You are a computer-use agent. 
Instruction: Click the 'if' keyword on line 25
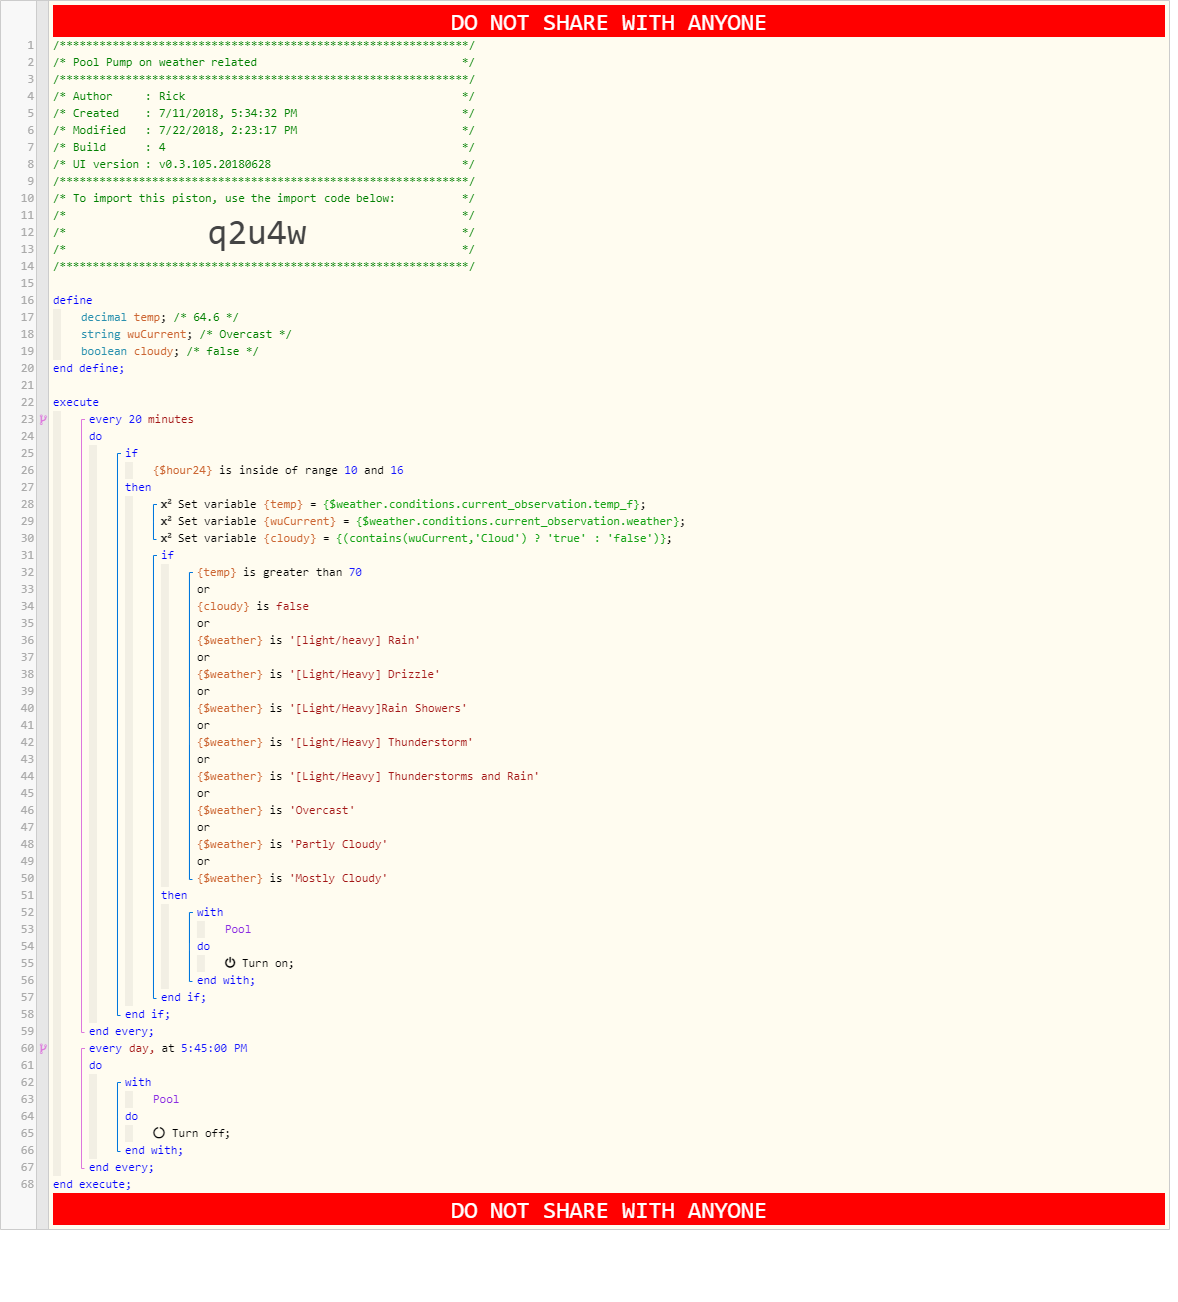pyautogui.click(x=131, y=453)
